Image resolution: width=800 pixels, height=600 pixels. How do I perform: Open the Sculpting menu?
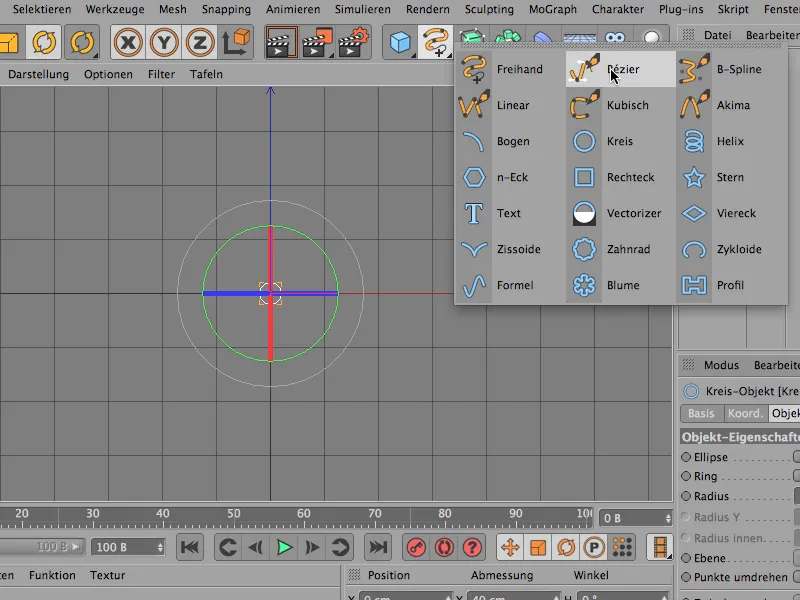(x=489, y=9)
